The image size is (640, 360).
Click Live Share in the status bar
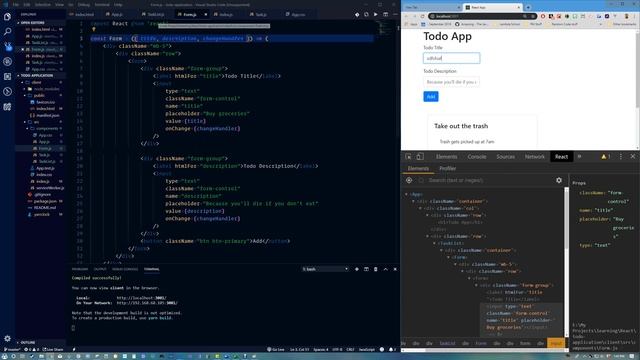pos(53,349)
